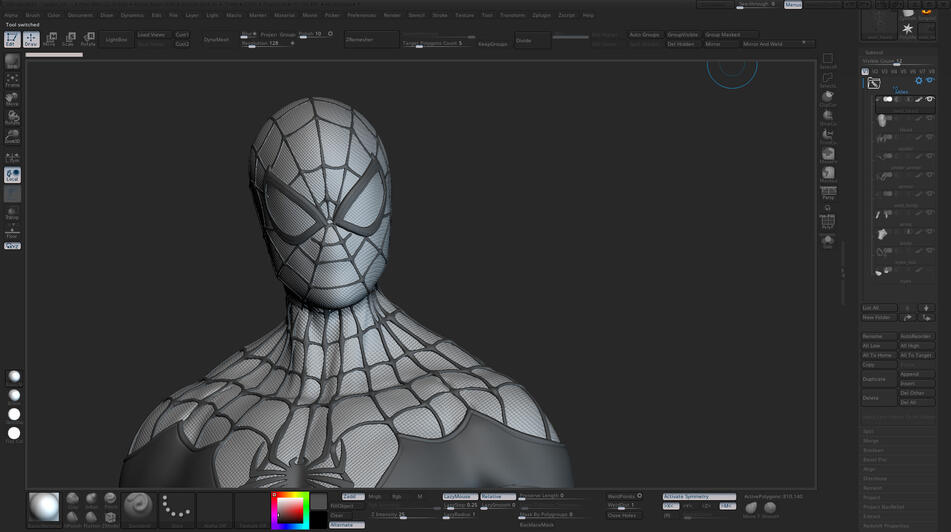Image resolution: width=951 pixels, height=532 pixels.
Task: Adjust the Z Intensity slider
Action: [404, 515]
